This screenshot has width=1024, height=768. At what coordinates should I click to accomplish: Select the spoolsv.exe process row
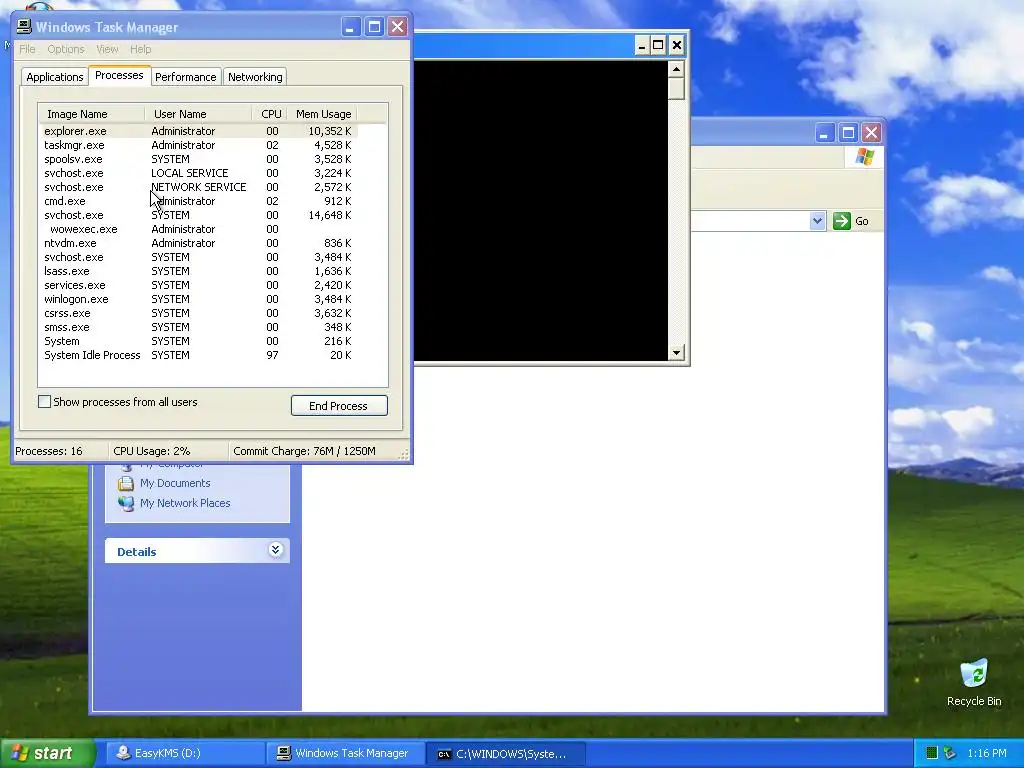click(x=198, y=159)
